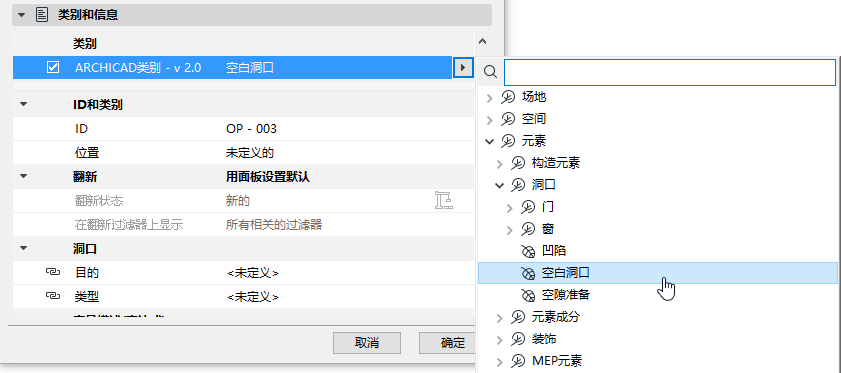Click the 翻新状态 value 新的

238,201
